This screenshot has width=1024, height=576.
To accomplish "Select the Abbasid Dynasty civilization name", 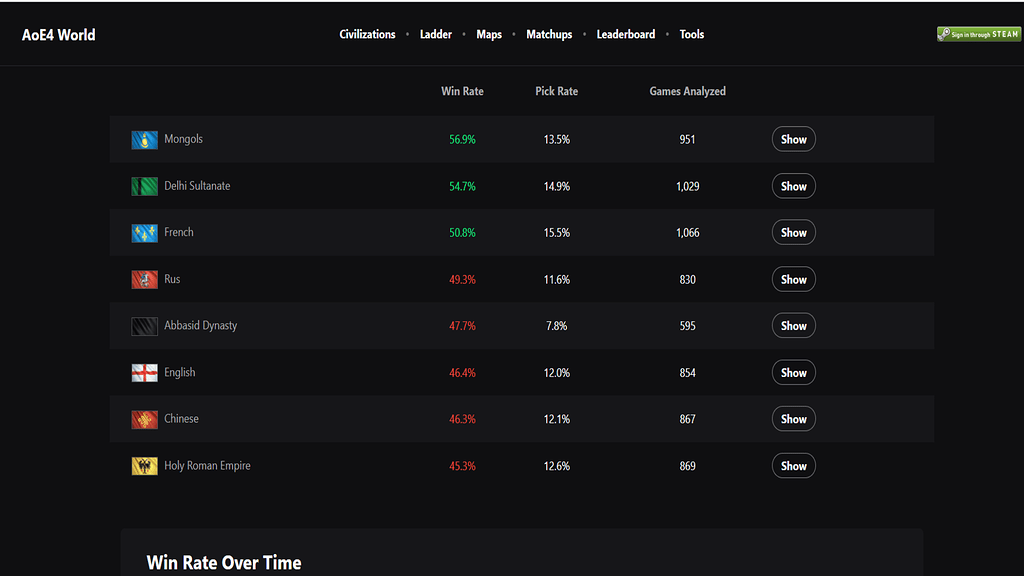I will click(x=200, y=326).
